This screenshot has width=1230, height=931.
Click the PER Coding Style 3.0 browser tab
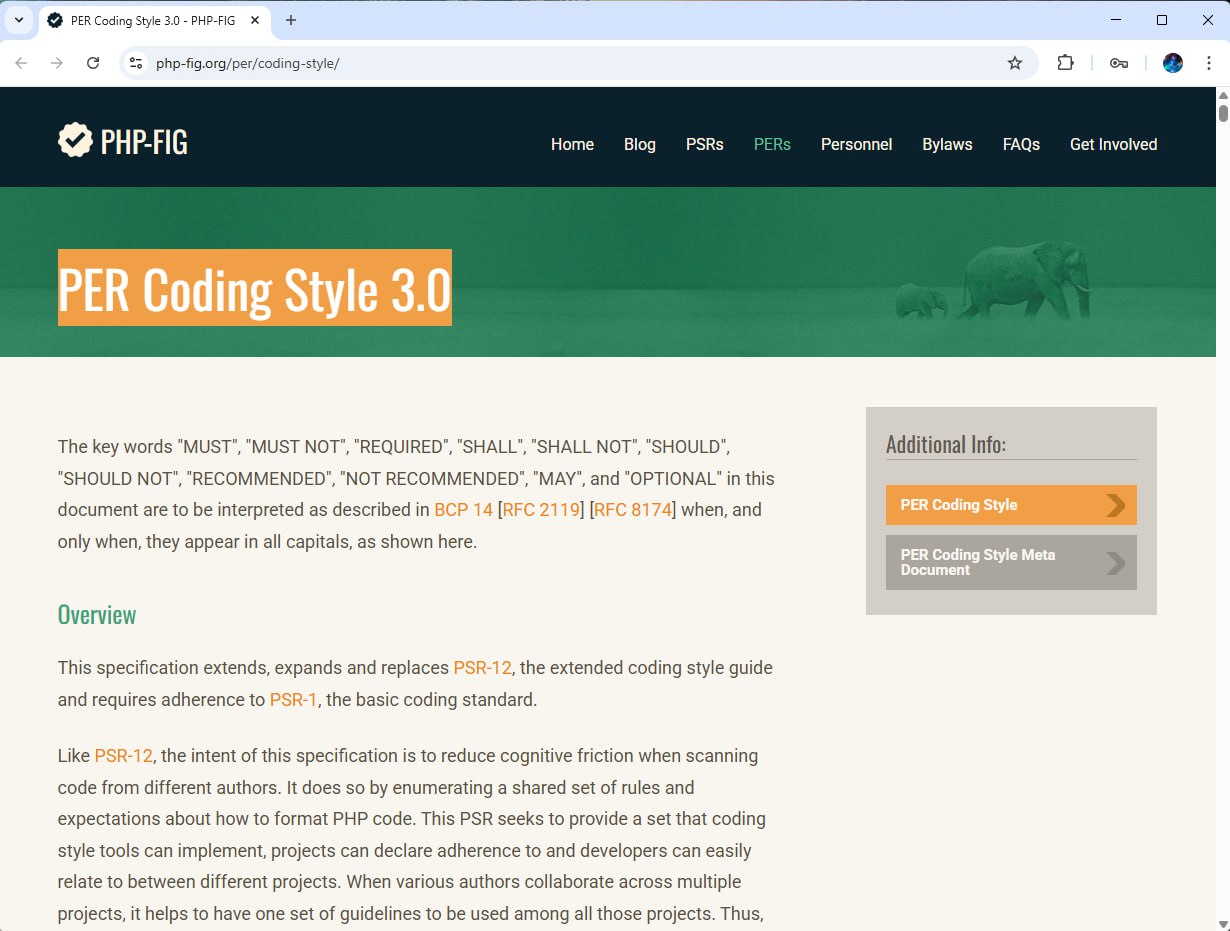pos(154,20)
